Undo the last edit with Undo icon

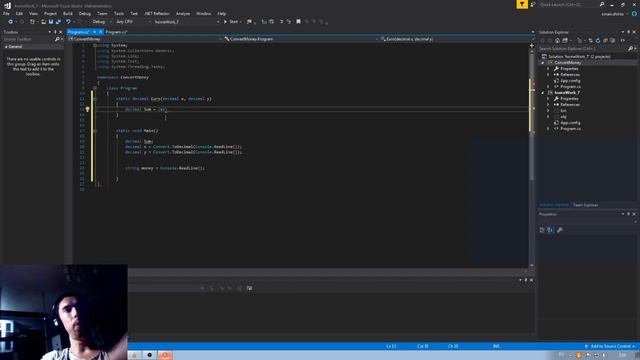click(x=68, y=22)
